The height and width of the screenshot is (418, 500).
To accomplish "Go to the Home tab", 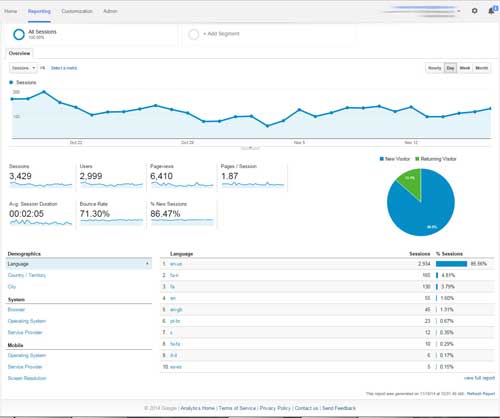I will click(x=11, y=11).
